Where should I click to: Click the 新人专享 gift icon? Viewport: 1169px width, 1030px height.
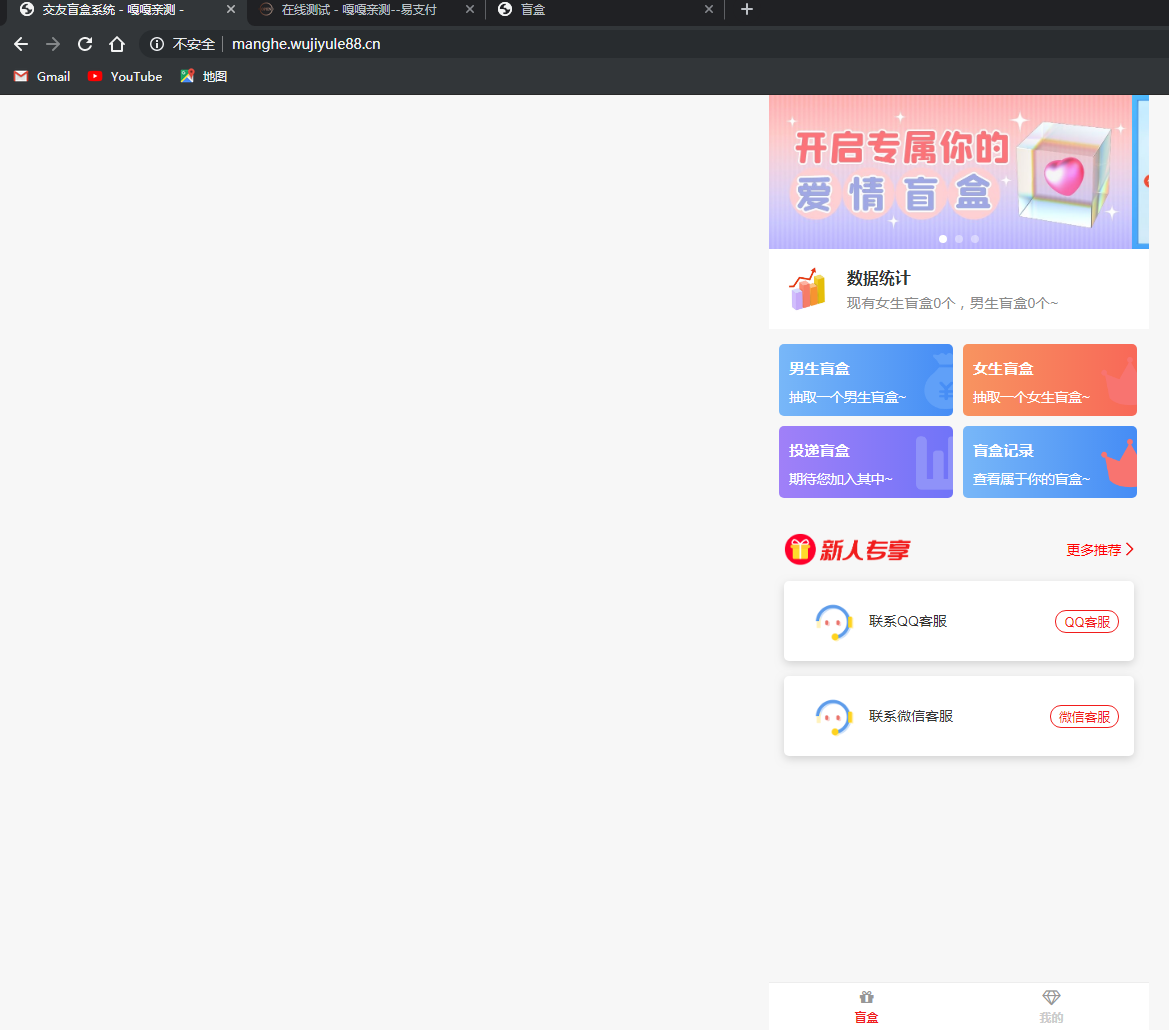point(800,549)
